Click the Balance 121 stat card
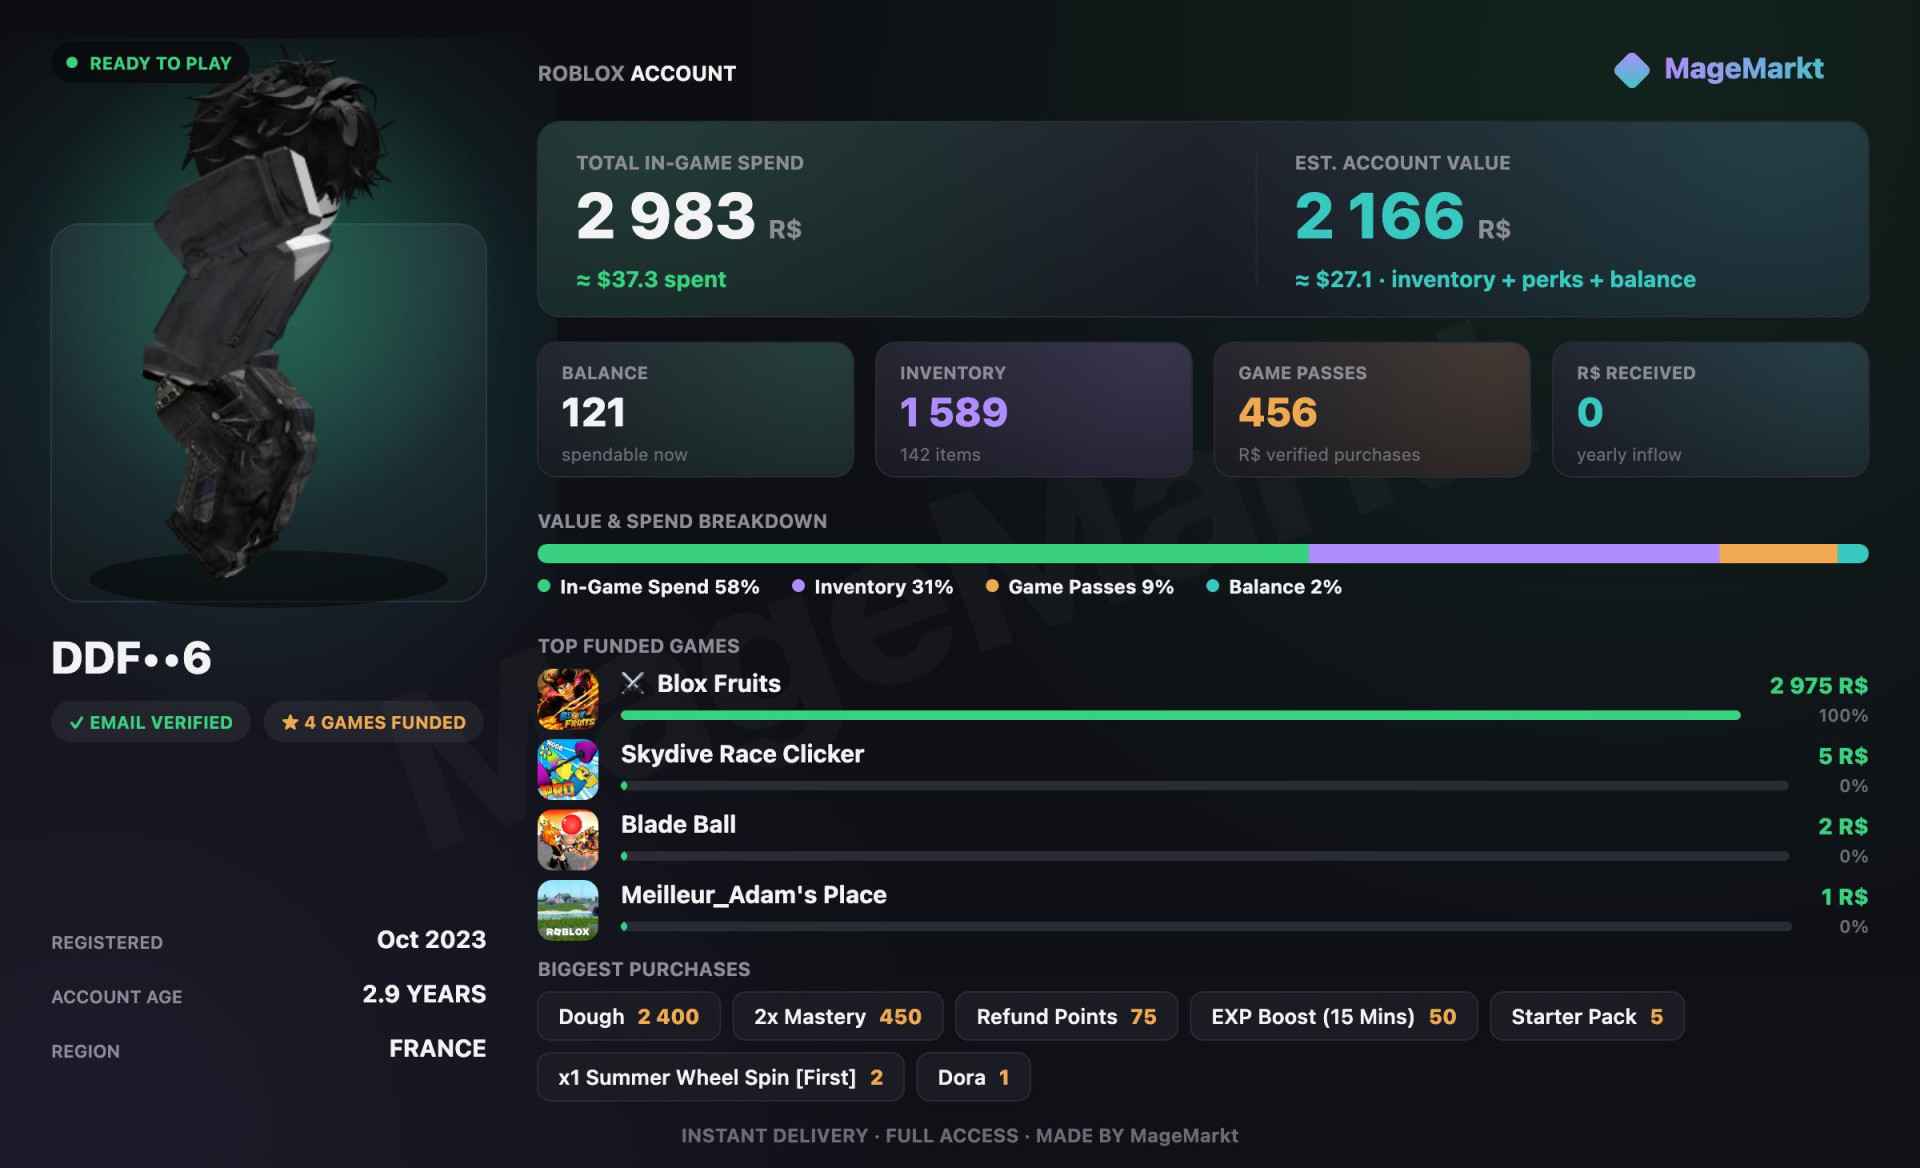 pos(696,410)
